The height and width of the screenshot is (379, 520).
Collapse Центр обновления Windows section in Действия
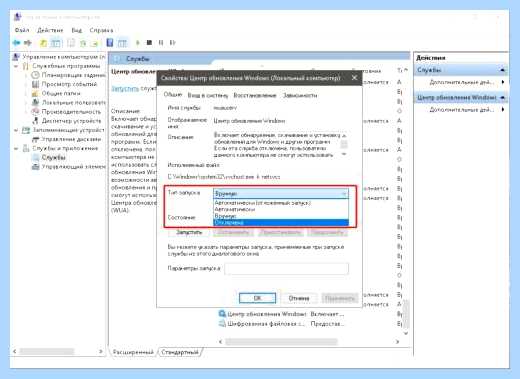[x=502, y=97]
